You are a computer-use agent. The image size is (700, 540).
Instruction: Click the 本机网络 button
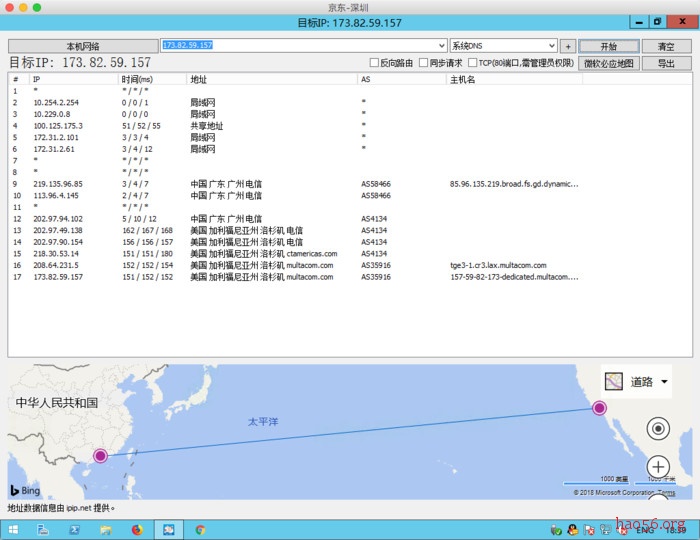[x=83, y=46]
